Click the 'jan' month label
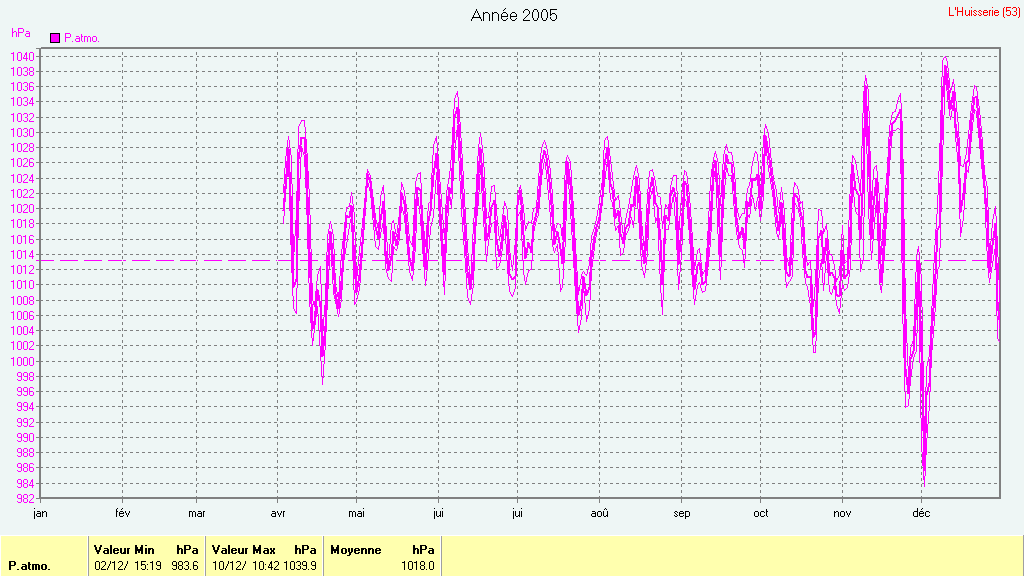This screenshot has width=1024, height=576. click(40, 513)
